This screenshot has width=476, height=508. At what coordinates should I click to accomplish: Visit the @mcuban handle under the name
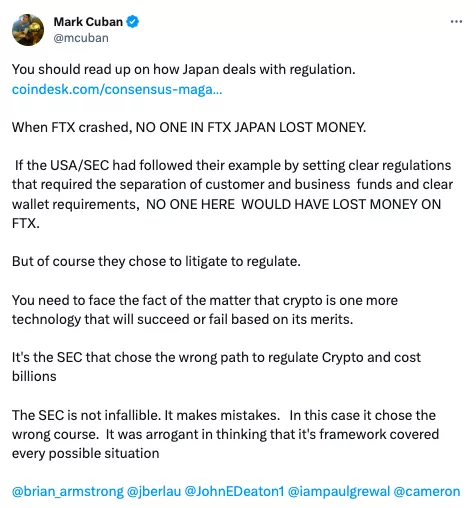[x=81, y=38]
